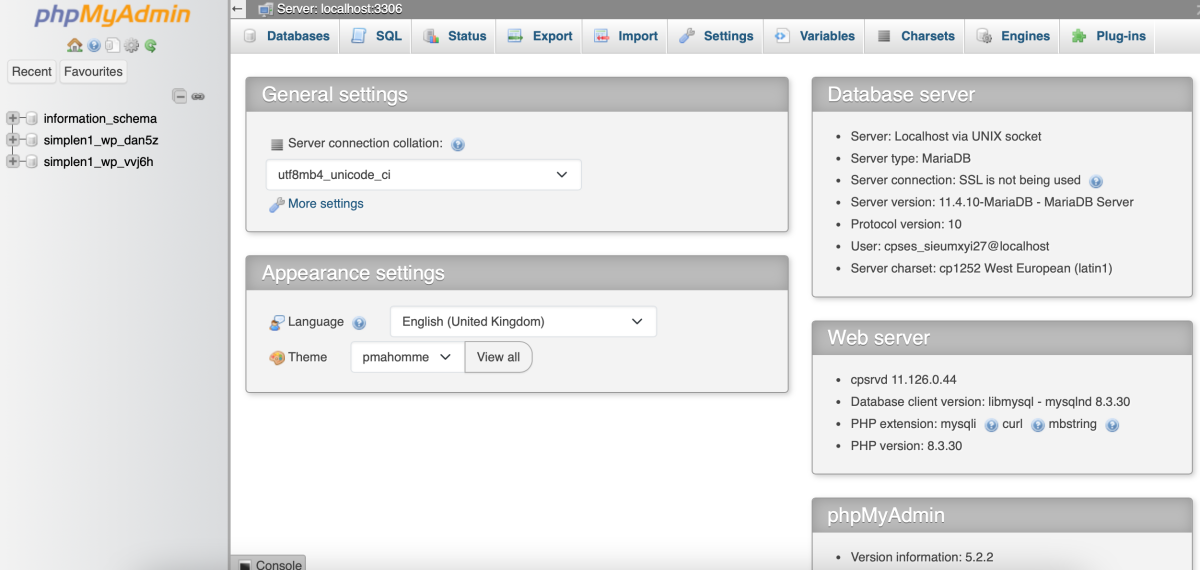Click text 'PHP version: 8.3.30'

906,446
